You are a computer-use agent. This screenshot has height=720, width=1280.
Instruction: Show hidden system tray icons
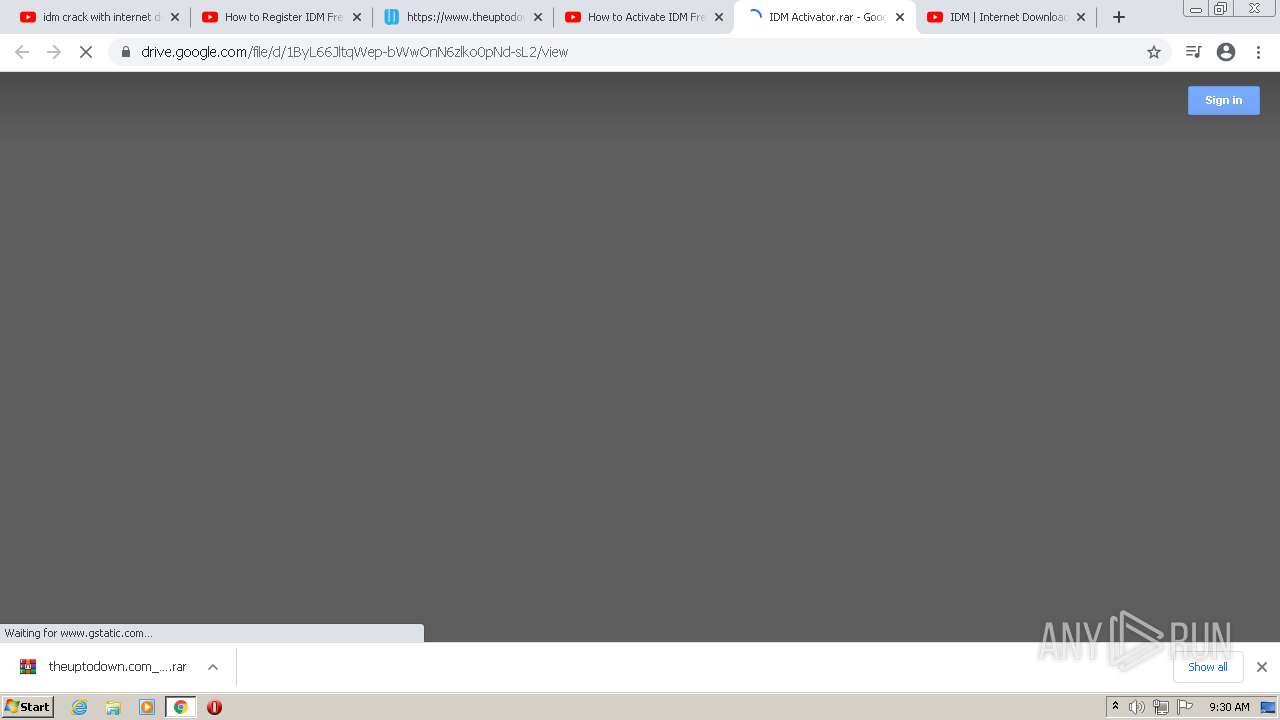1115,707
